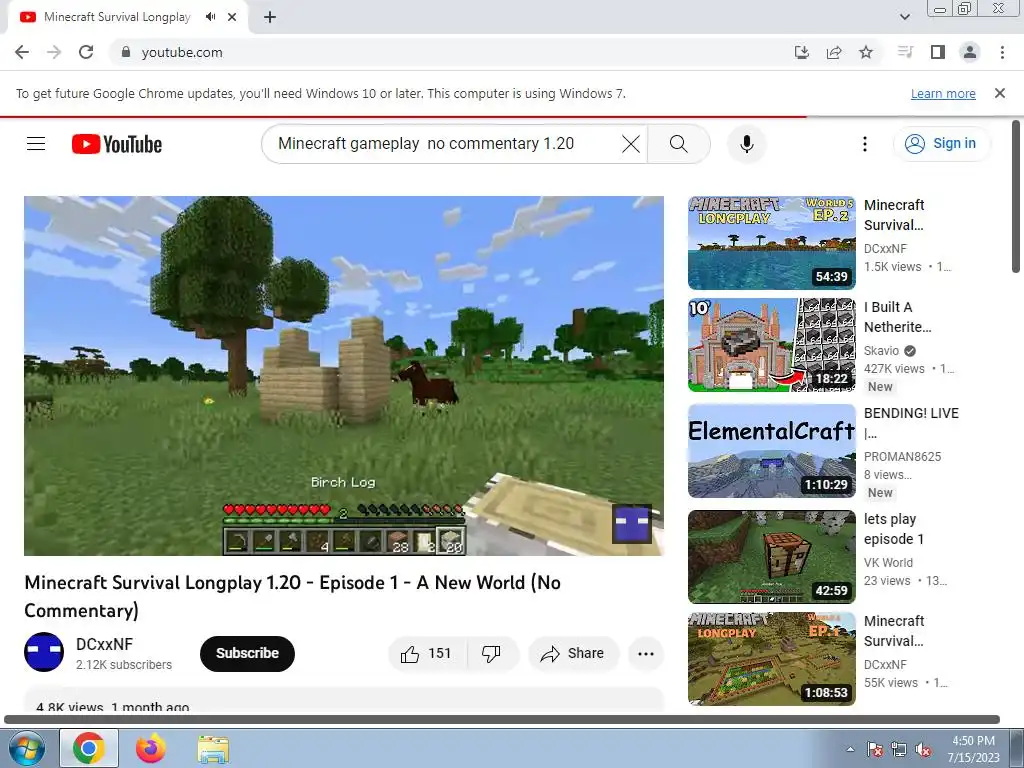Sign in to YouTube

pyautogui.click(x=941, y=144)
